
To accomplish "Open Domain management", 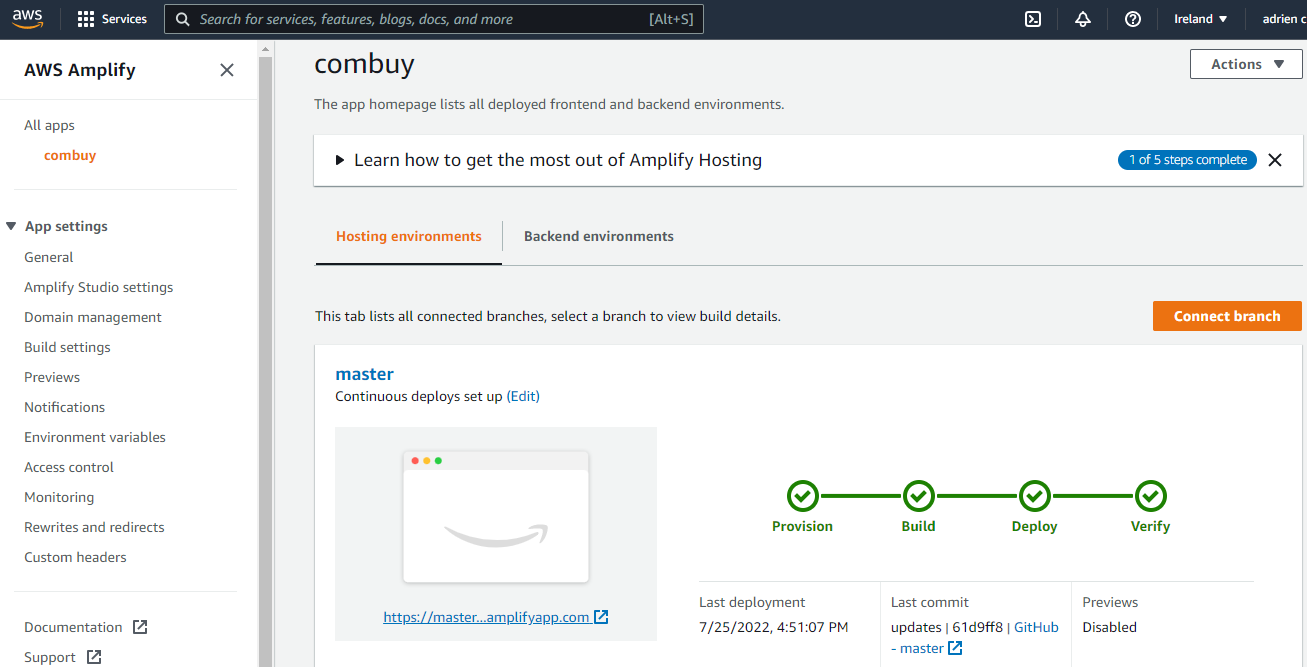I will pyautogui.click(x=93, y=317).
